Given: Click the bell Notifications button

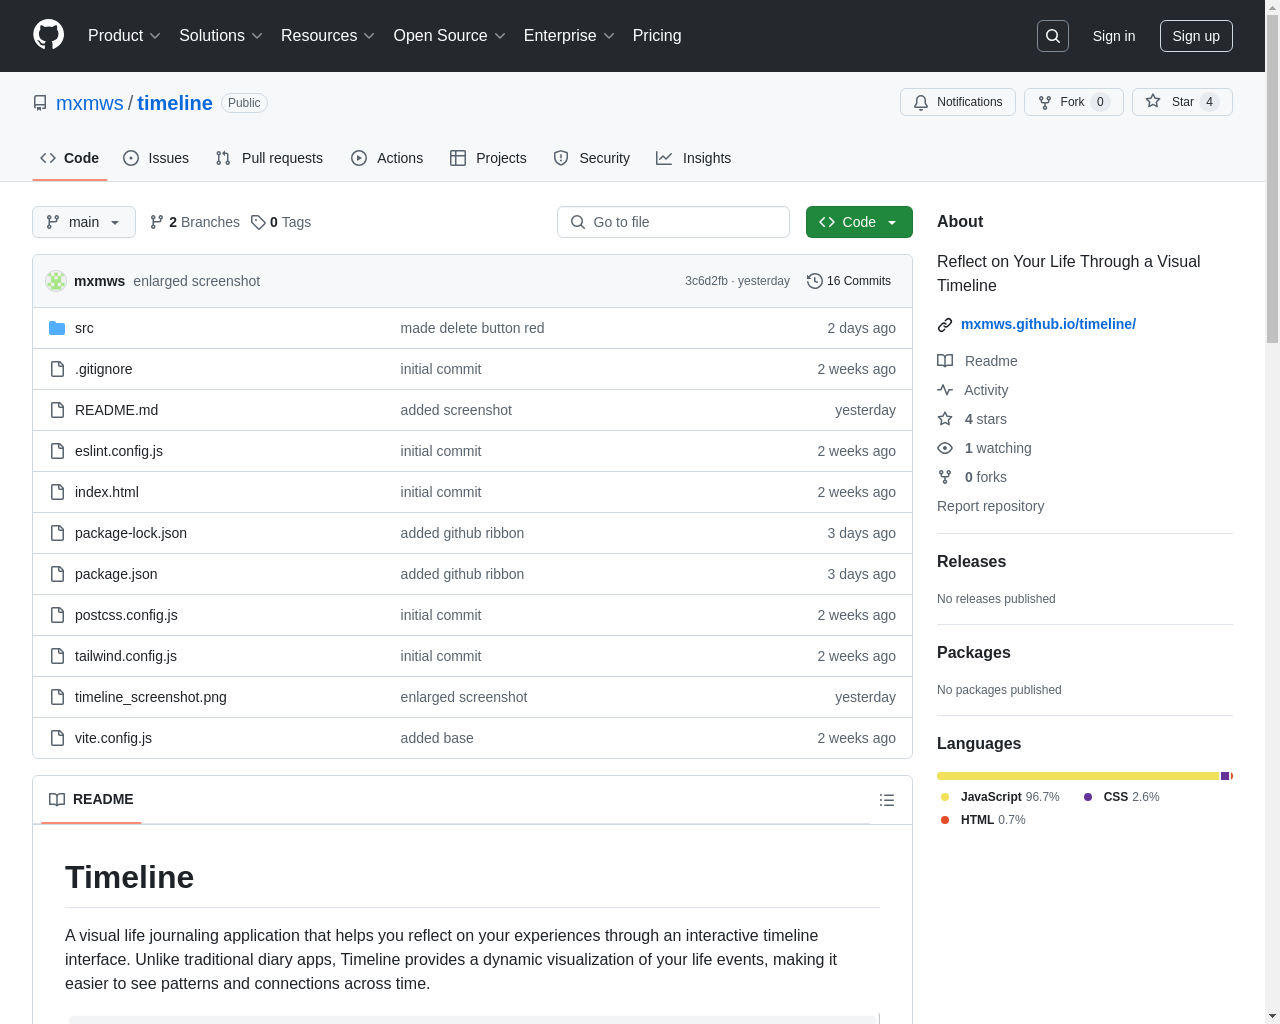Looking at the screenshot, I should tap(958, 102).
